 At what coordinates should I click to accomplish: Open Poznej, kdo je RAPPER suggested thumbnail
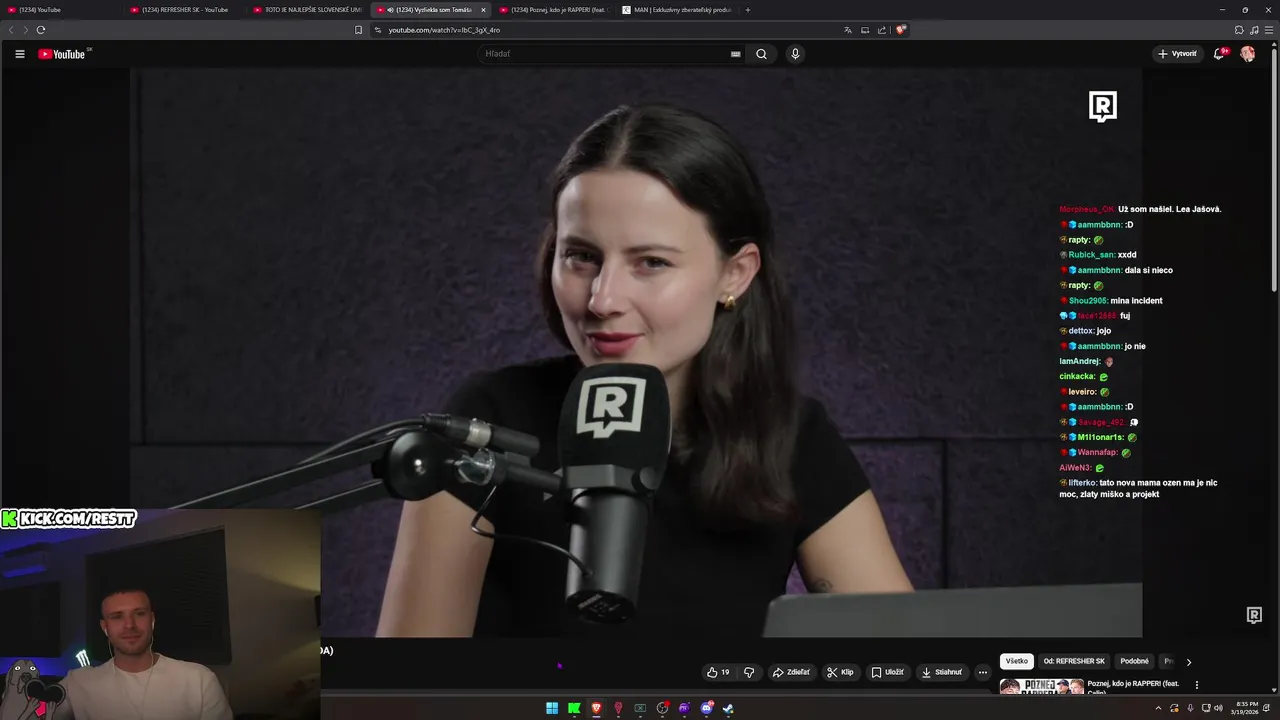(1042, 686)
